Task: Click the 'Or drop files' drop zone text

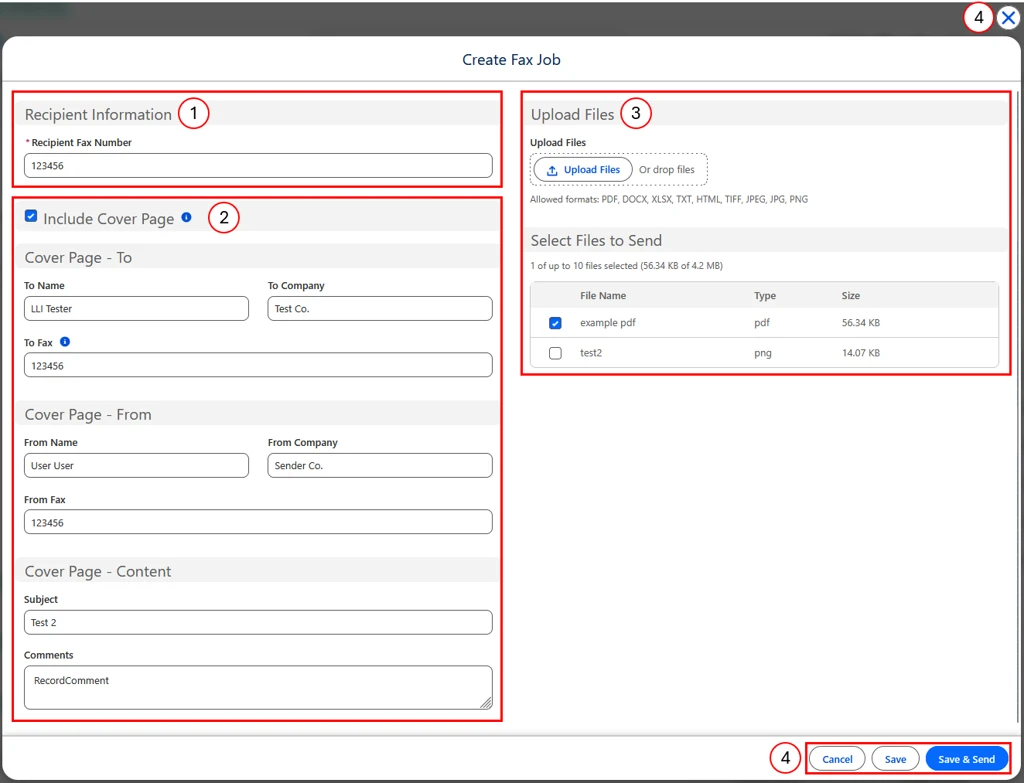Action: coord(666,170)
